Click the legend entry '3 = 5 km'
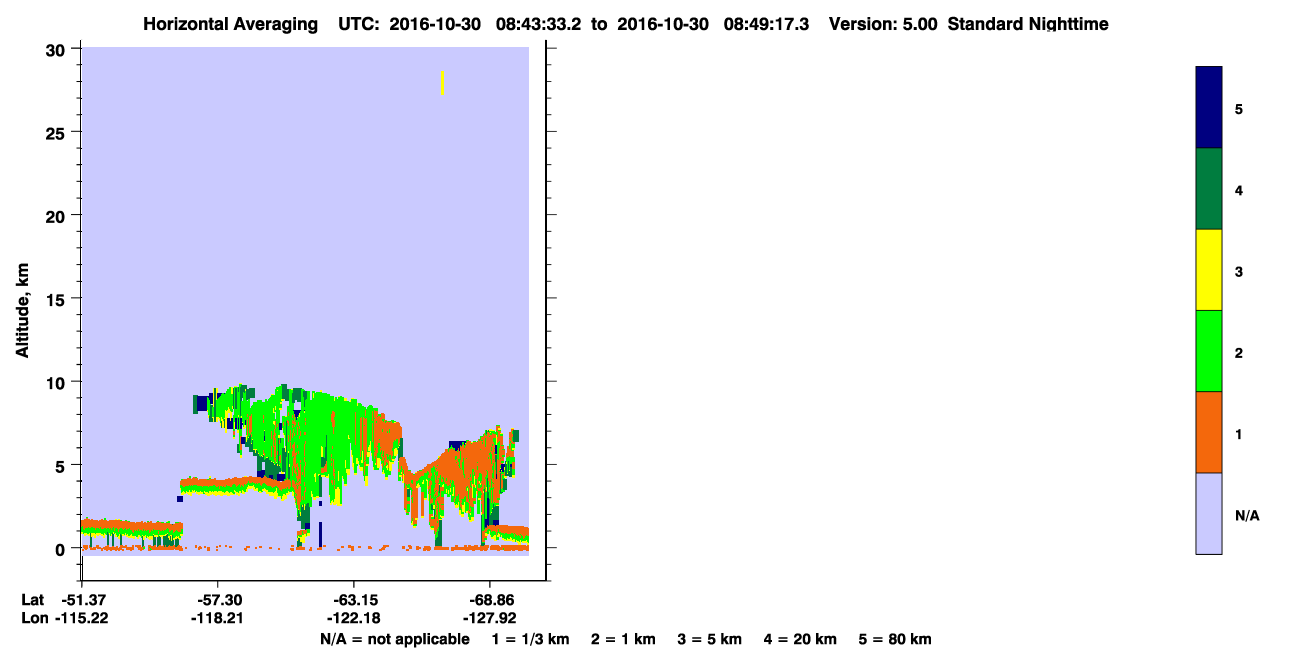The image size is (1300, 667). [710, 639]
